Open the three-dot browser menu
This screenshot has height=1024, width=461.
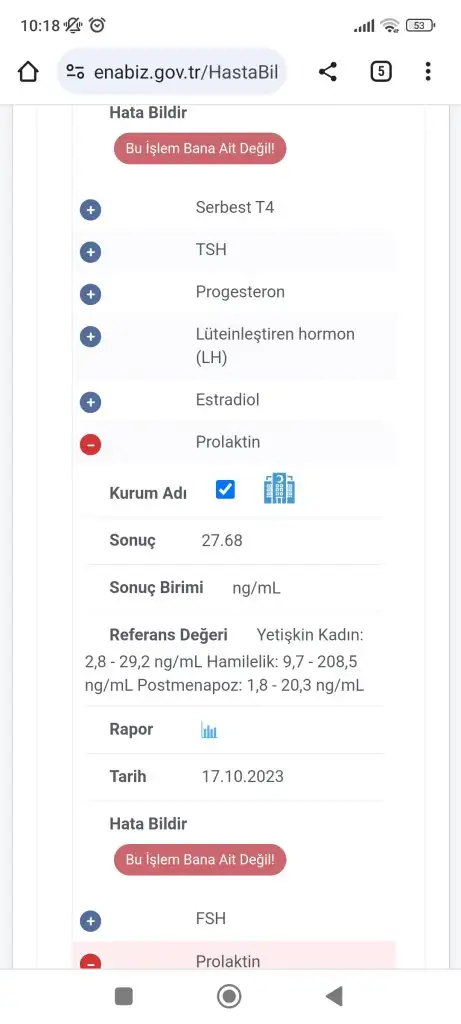428,71
